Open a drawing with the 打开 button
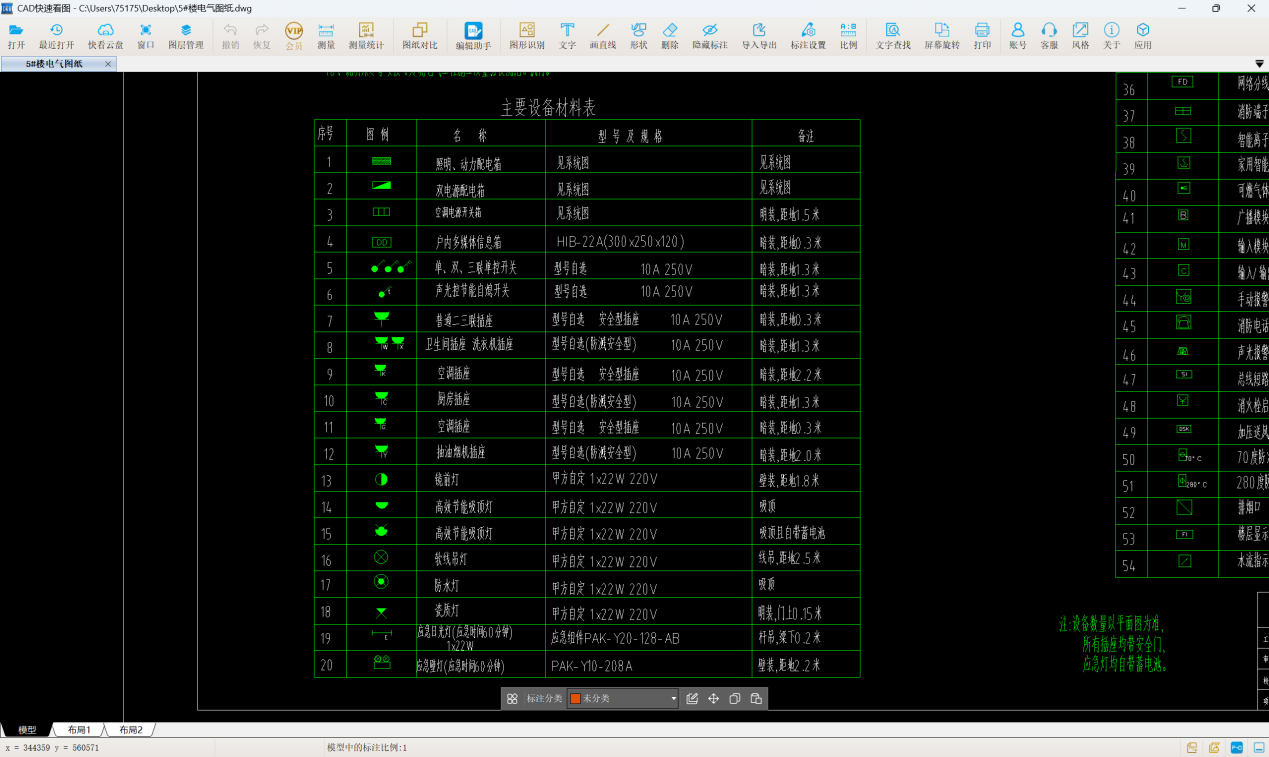The image size is (1269, 757). coord(16,36)
